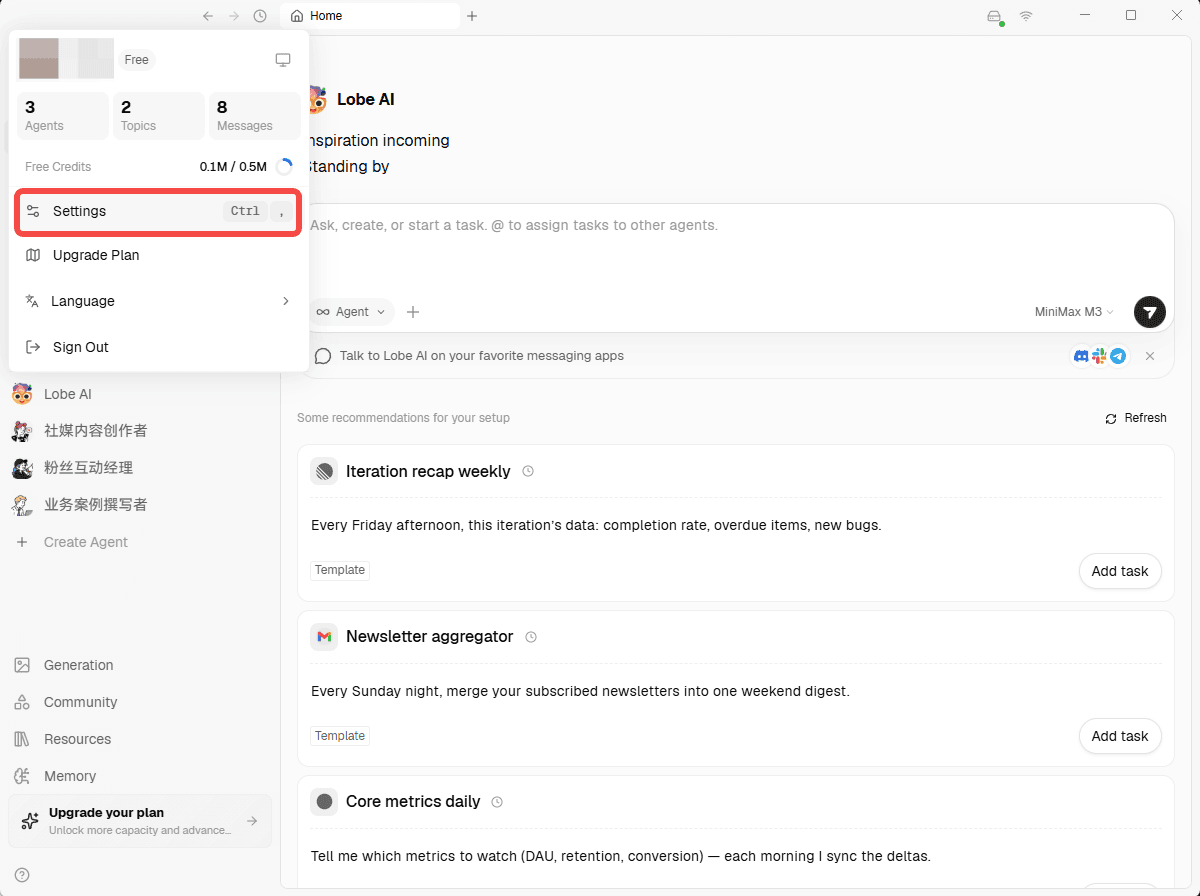Click the Free plan badge
1200x896 pixels.
tap(137, 60)
